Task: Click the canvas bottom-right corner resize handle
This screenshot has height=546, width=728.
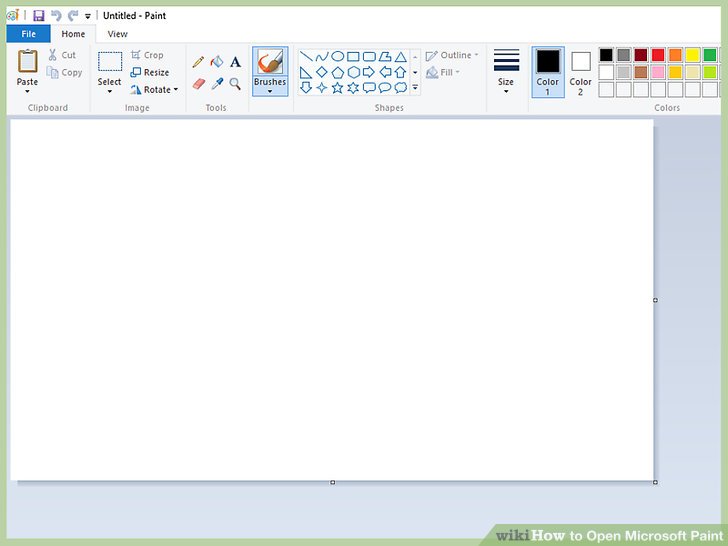Action: (x=655, y=482)
